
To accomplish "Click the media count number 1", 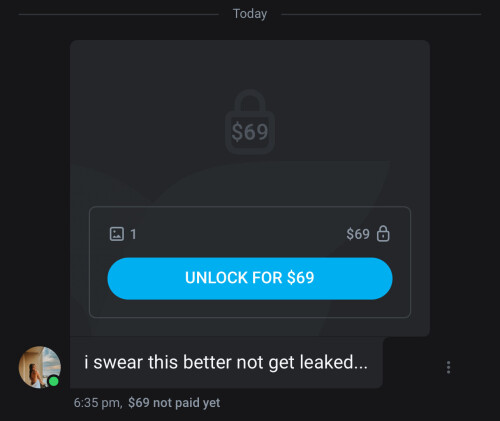I will 133,234.
